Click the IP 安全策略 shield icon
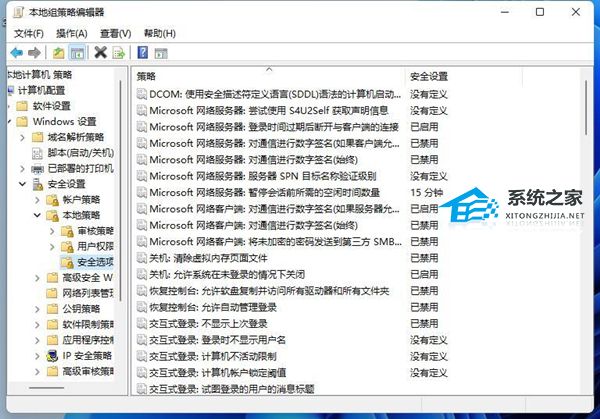This screenshot has width=600, height=419. [x=52, y=356]
